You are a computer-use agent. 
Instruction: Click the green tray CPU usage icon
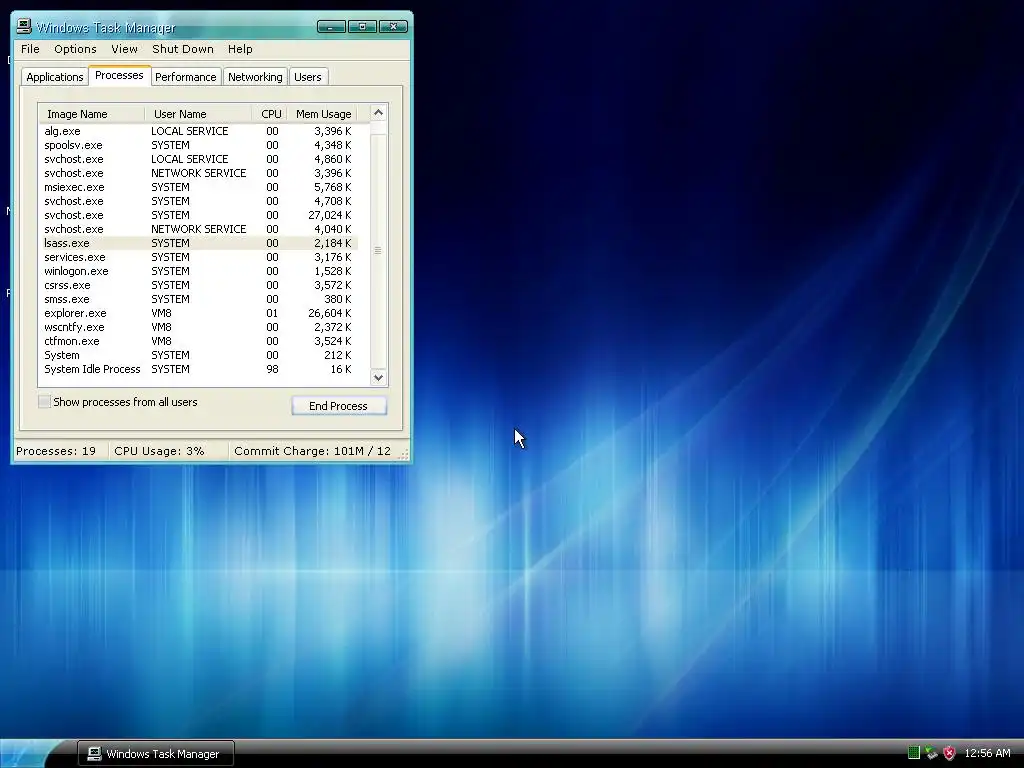pos(914,753)
